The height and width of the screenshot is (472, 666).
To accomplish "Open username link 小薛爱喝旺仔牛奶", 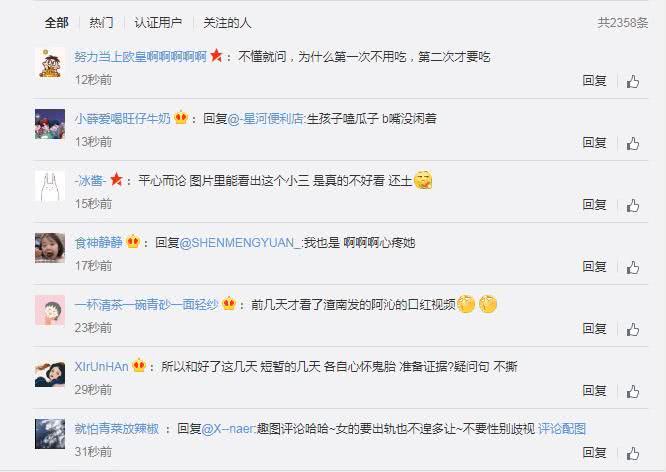I will (x=122, y=119).
